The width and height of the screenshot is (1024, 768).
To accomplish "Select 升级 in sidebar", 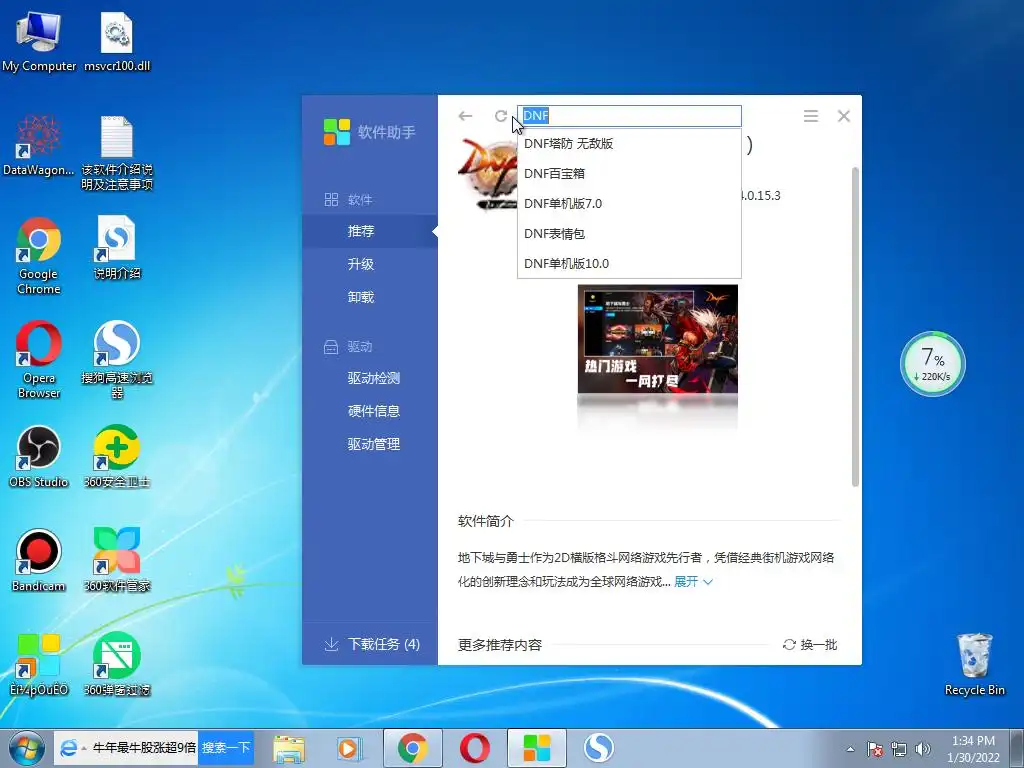I will (x=370, y=264).
